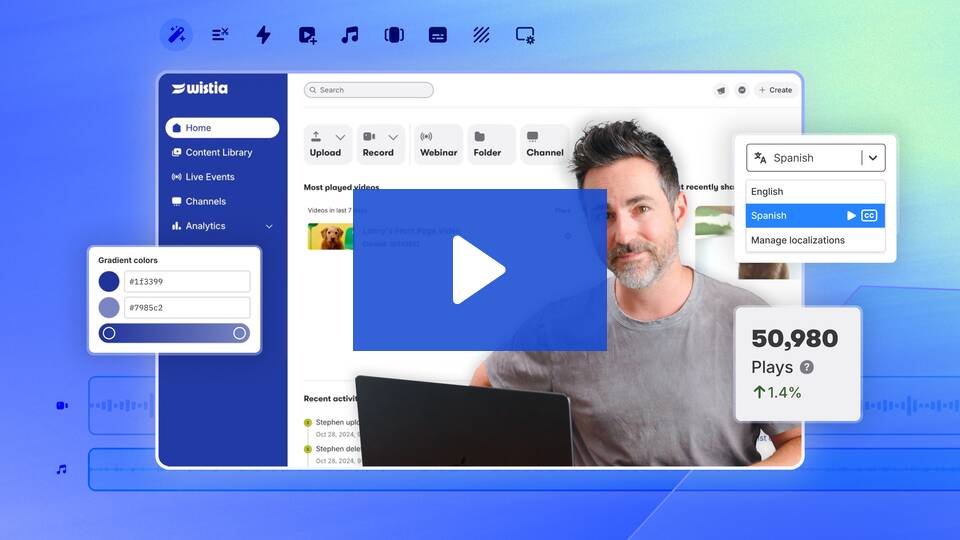Click the right gradient slider handle
The width and height of the screenshot is (960, 540).
(x=239, y=333)
